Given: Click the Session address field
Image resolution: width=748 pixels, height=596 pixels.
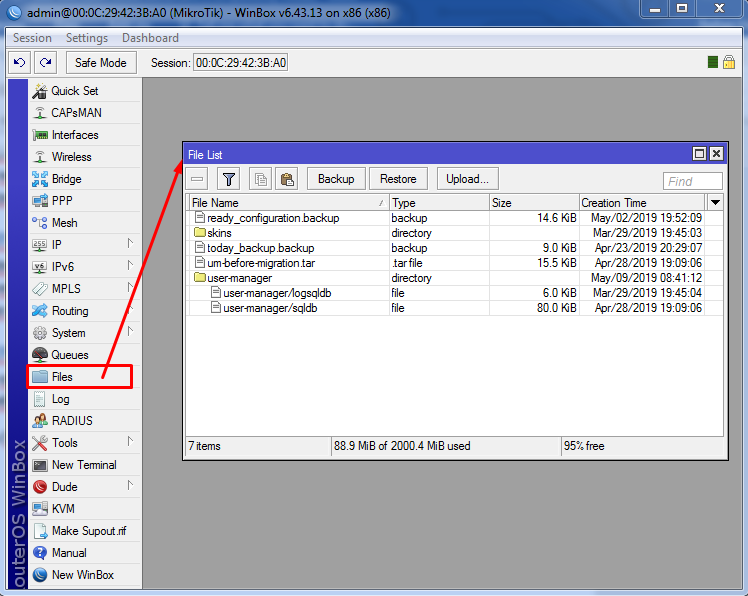Looking at the screenshot, I should coord(240,63).
